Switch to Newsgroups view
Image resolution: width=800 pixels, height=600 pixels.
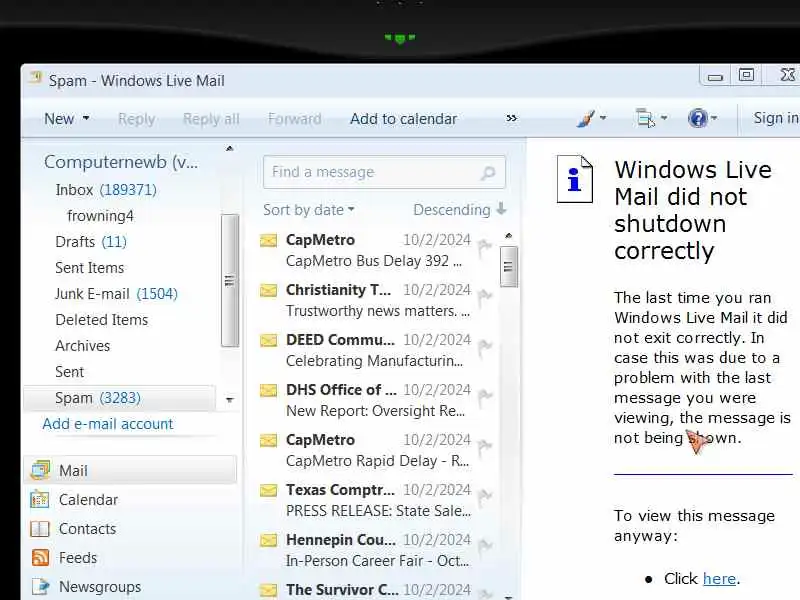pyautogui.click(x=100, y=587)
